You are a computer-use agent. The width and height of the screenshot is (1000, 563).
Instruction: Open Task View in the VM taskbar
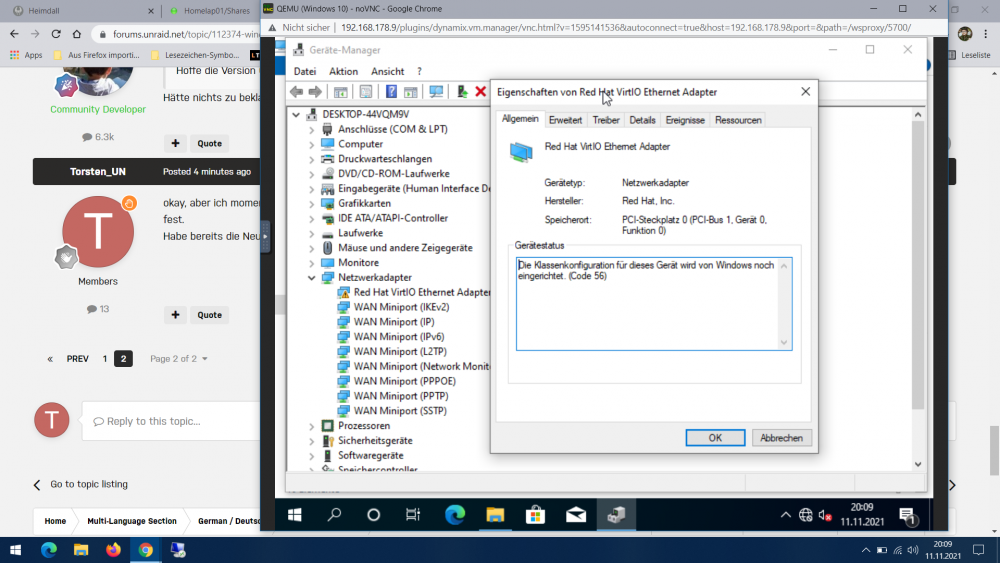pos(413,515)
